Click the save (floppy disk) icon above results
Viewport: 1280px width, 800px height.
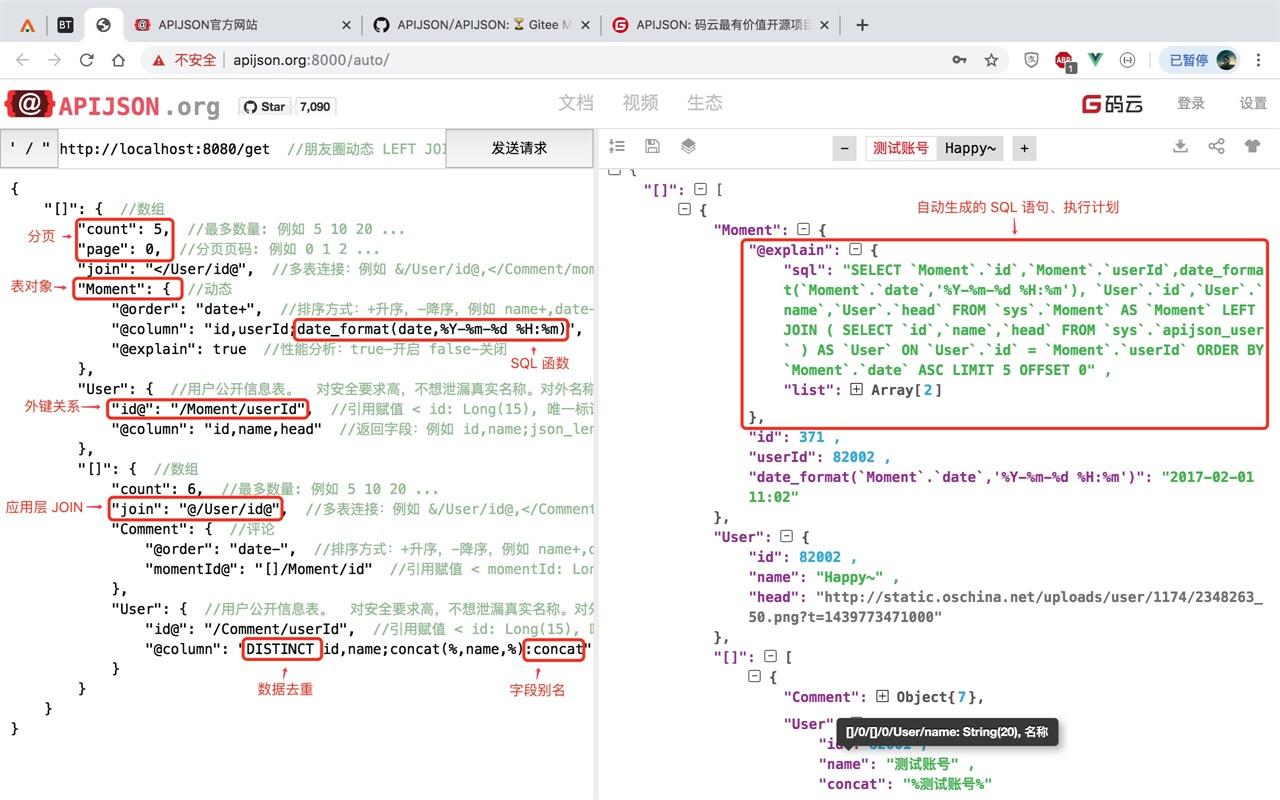652,146
